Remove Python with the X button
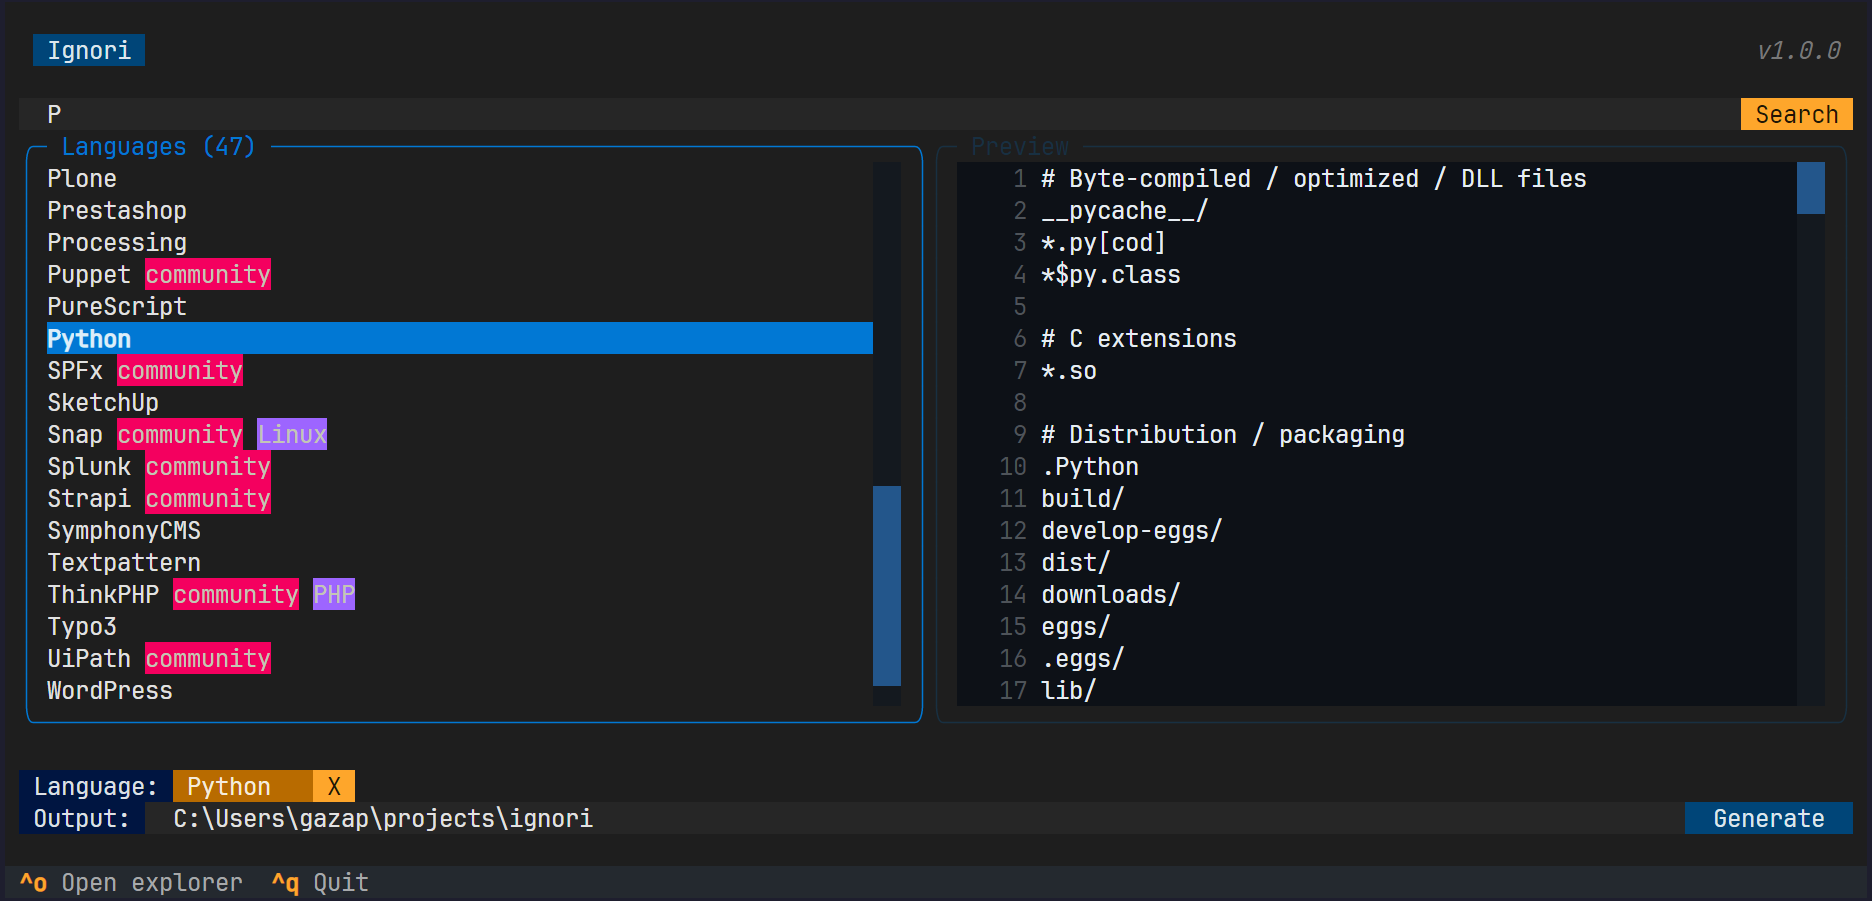Image resolution: width=1872 pixels, height=901 pixels. coord(334,786)
